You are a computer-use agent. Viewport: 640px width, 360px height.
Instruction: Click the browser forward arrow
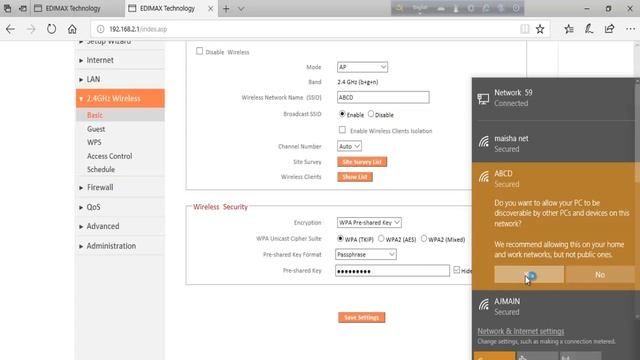tap(31, 29)
